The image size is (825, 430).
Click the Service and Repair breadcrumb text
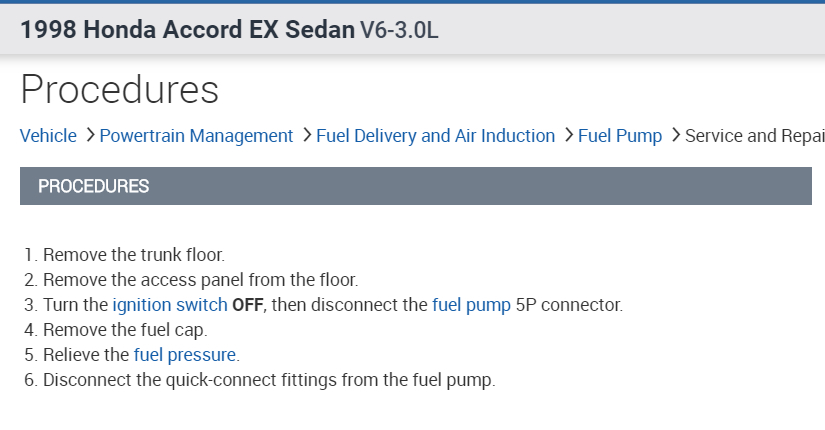point(754,136)
